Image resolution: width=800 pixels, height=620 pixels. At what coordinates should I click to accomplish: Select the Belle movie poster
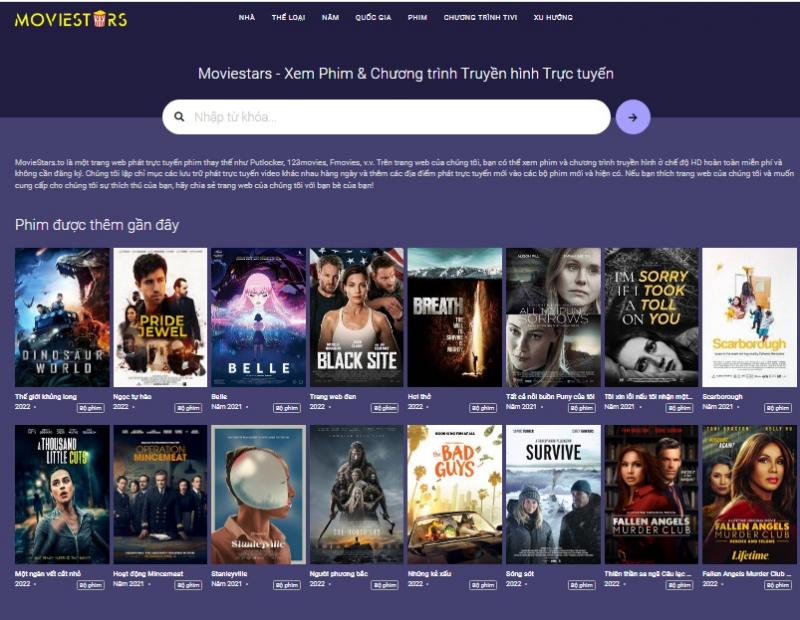pos(259,317)
